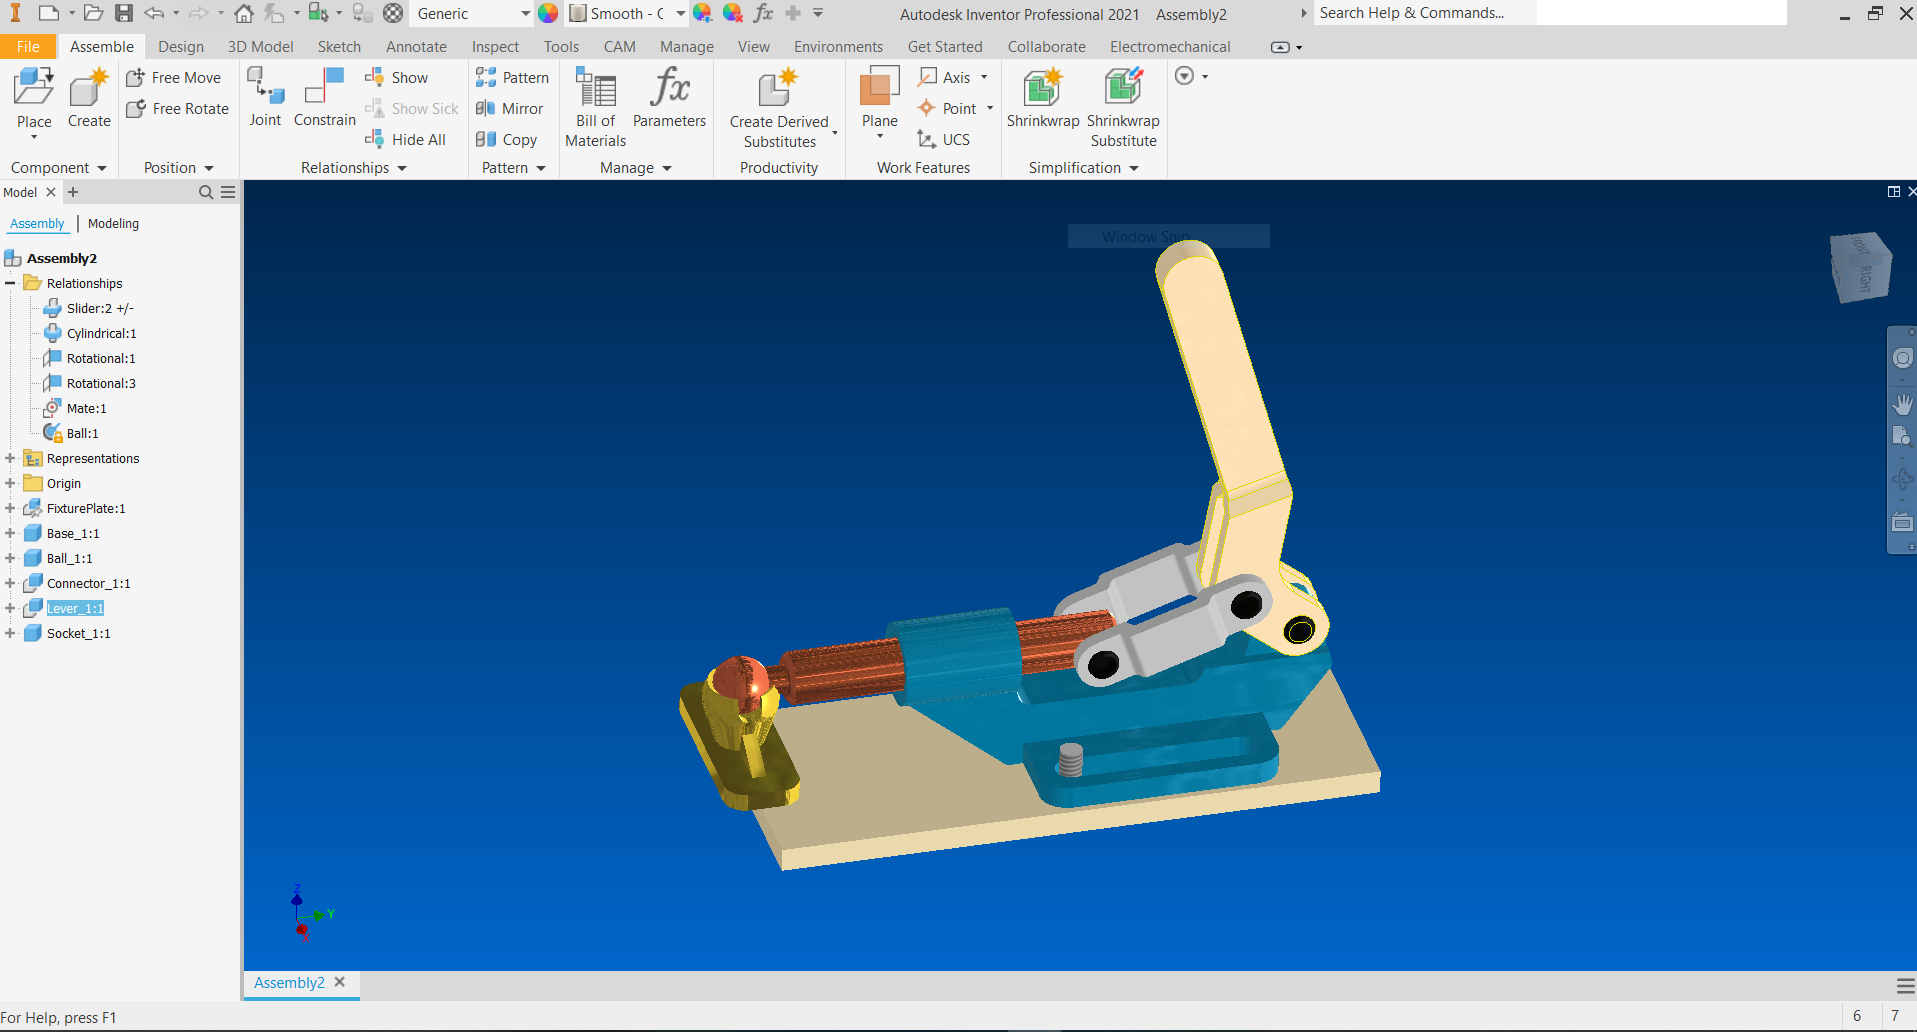
Task: Open the Environments ribbon tab
Action: [837, 46]
